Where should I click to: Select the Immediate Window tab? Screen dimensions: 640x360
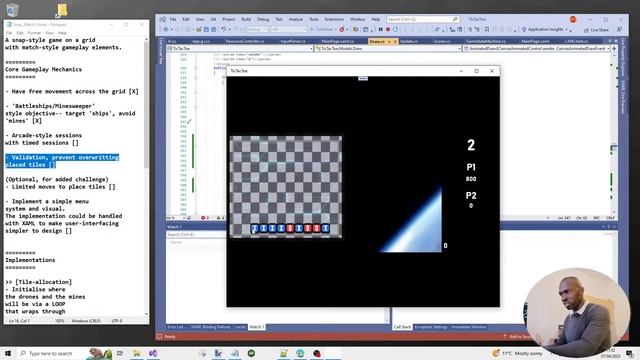[469, 327]
